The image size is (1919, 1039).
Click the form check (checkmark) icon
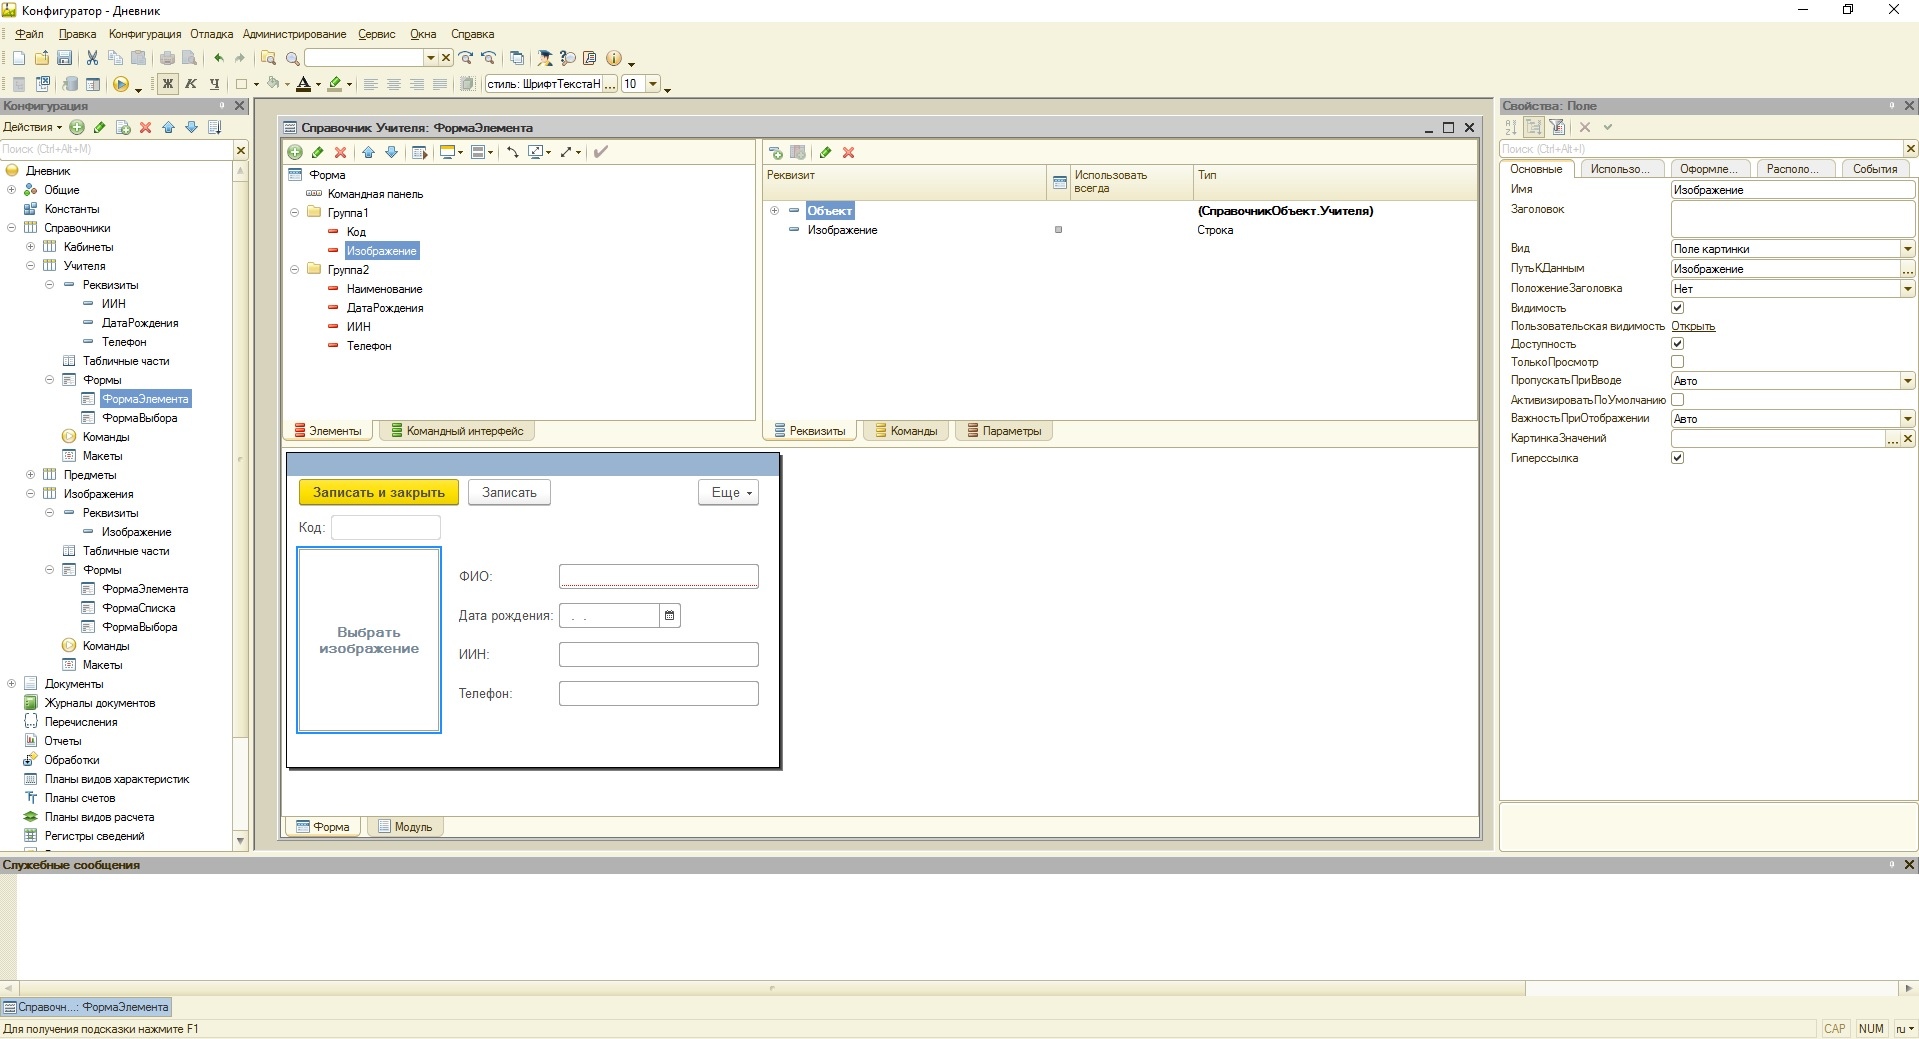click(x=600, y=152)
